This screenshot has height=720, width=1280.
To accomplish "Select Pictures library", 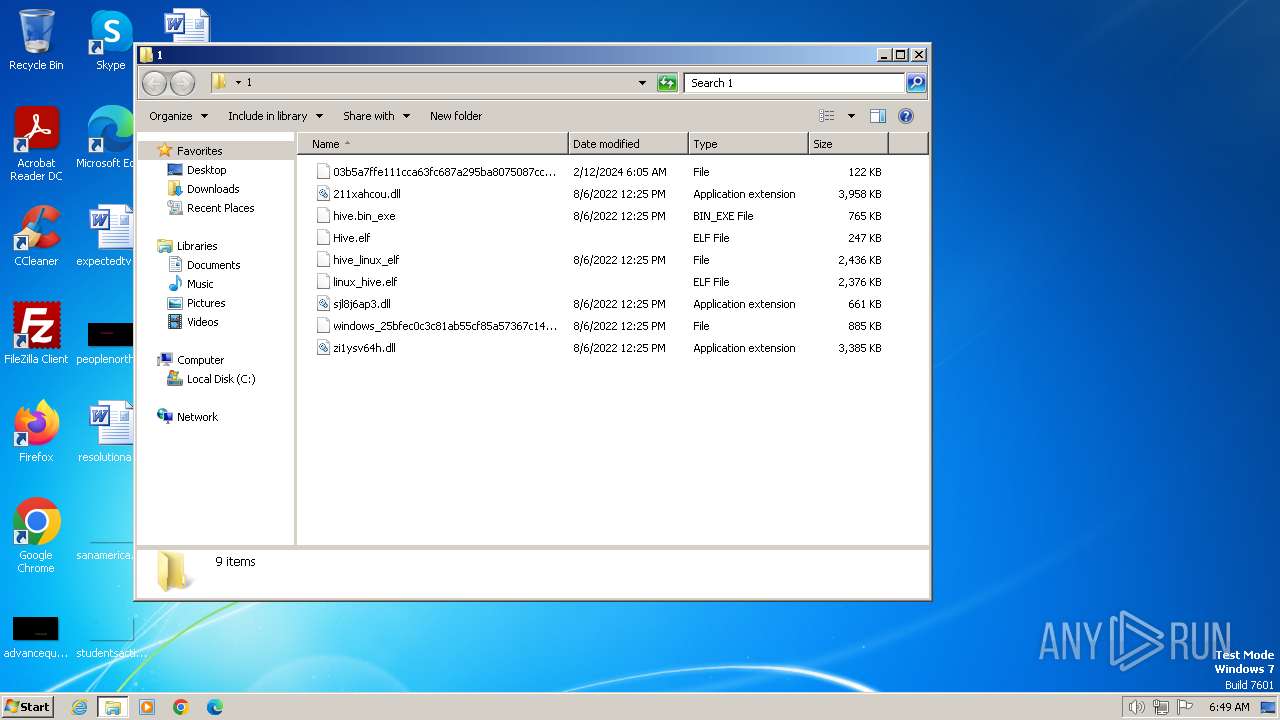I will [x=206, y=303].
